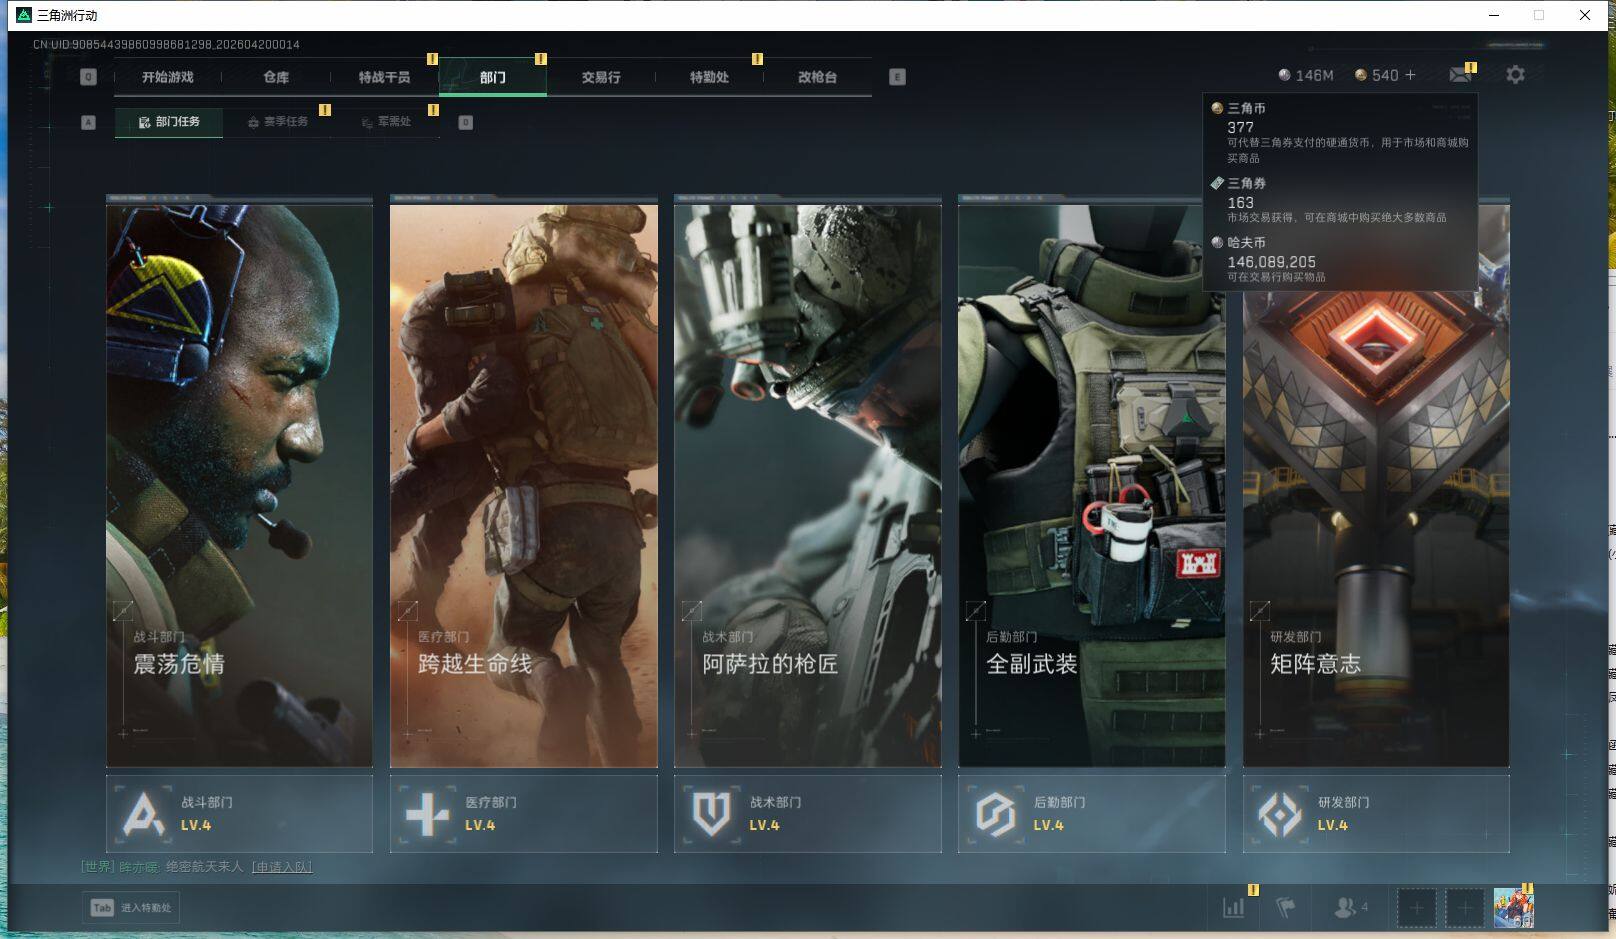1616x939 pixels.
Task: Click the player avatar in bottom-right corner
Action: pos(1513,908)
